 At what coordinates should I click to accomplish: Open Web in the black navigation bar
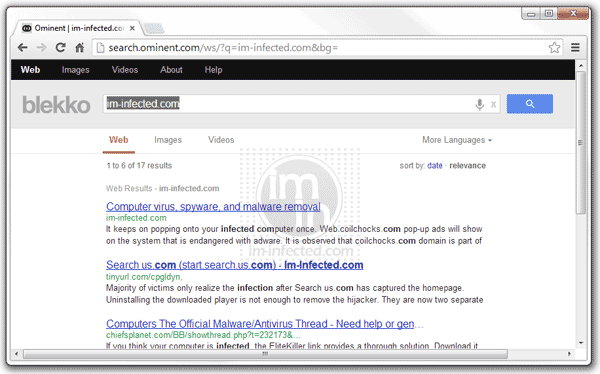pos(31,70)
